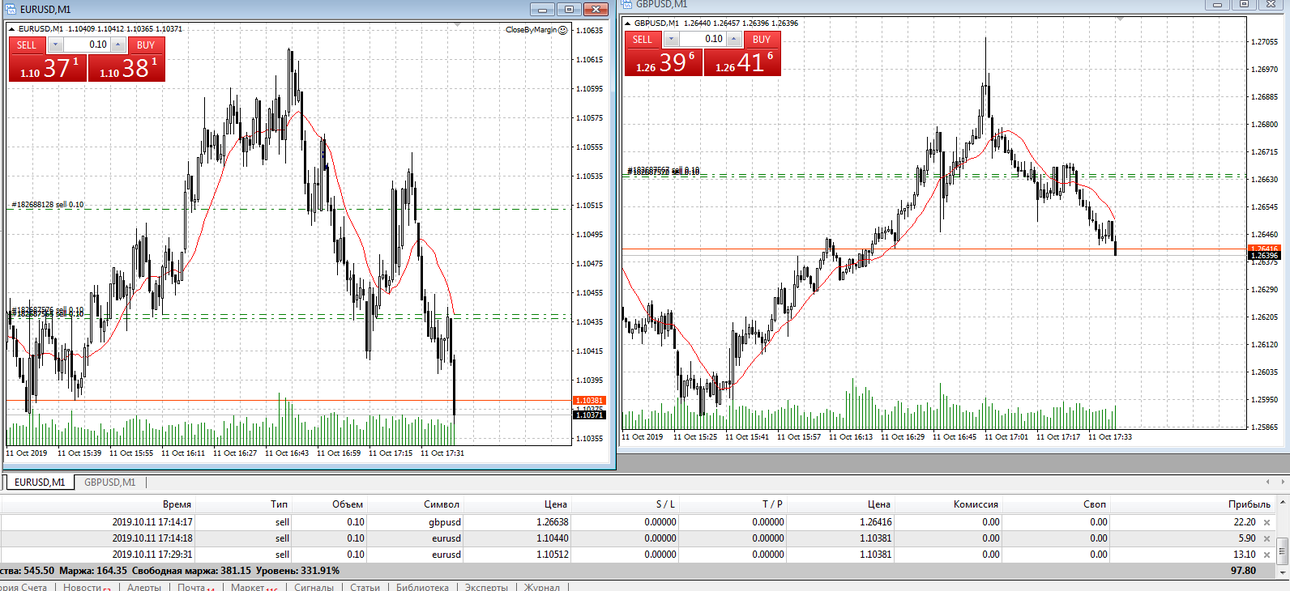The image size is (1290, 591).
Task: Click GBPUSD buy price tile 1.26 41
Action: 743,62
